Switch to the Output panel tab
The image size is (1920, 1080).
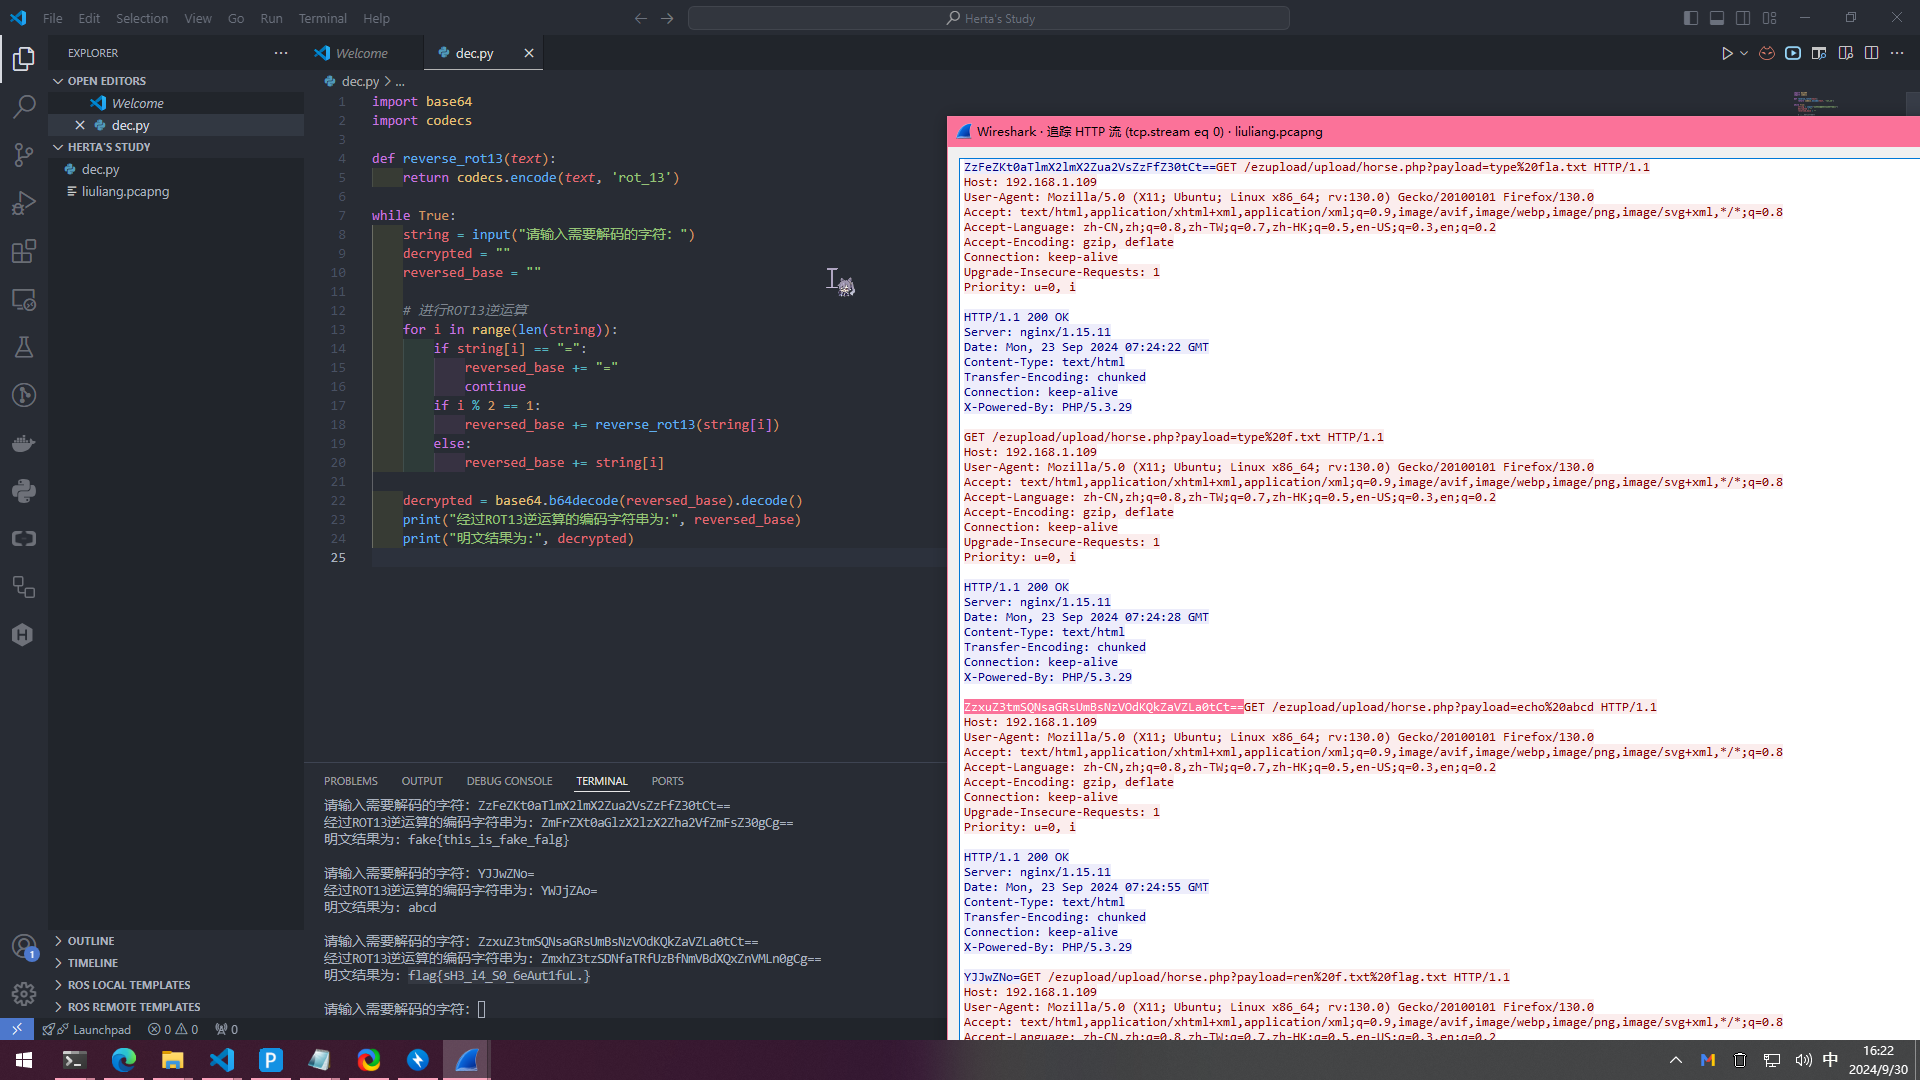pyautogui.click(x=422, y=781)
